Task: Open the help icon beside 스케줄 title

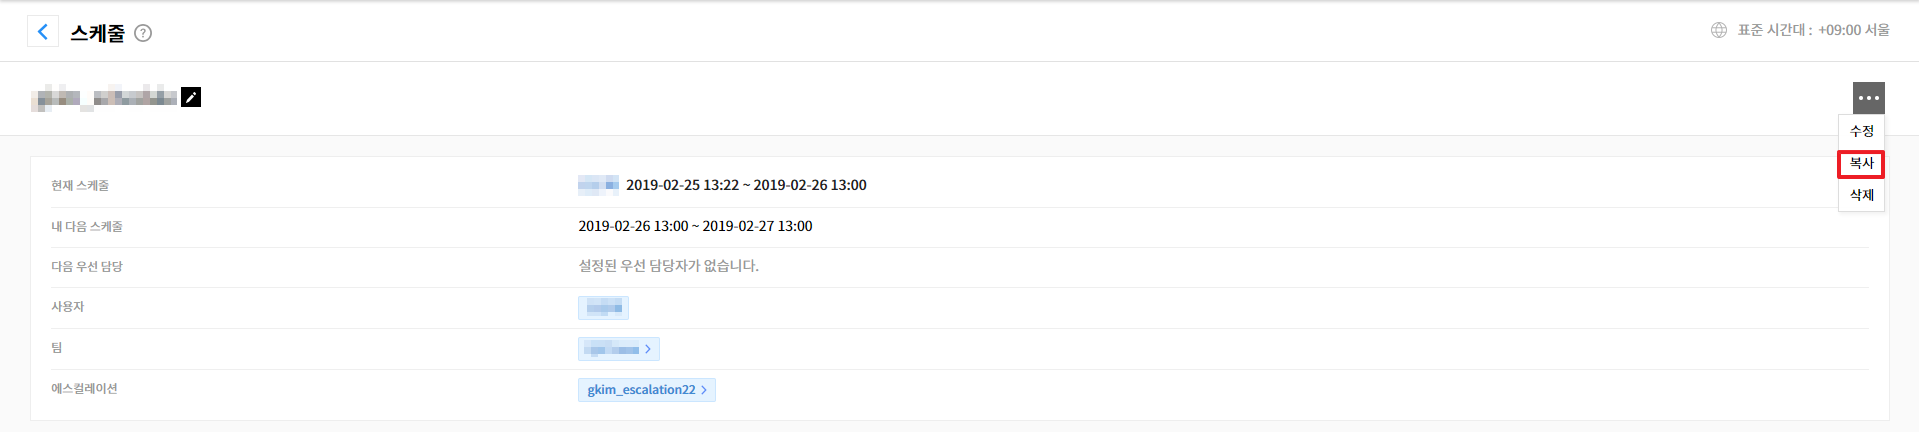Action: pos(143,33)
